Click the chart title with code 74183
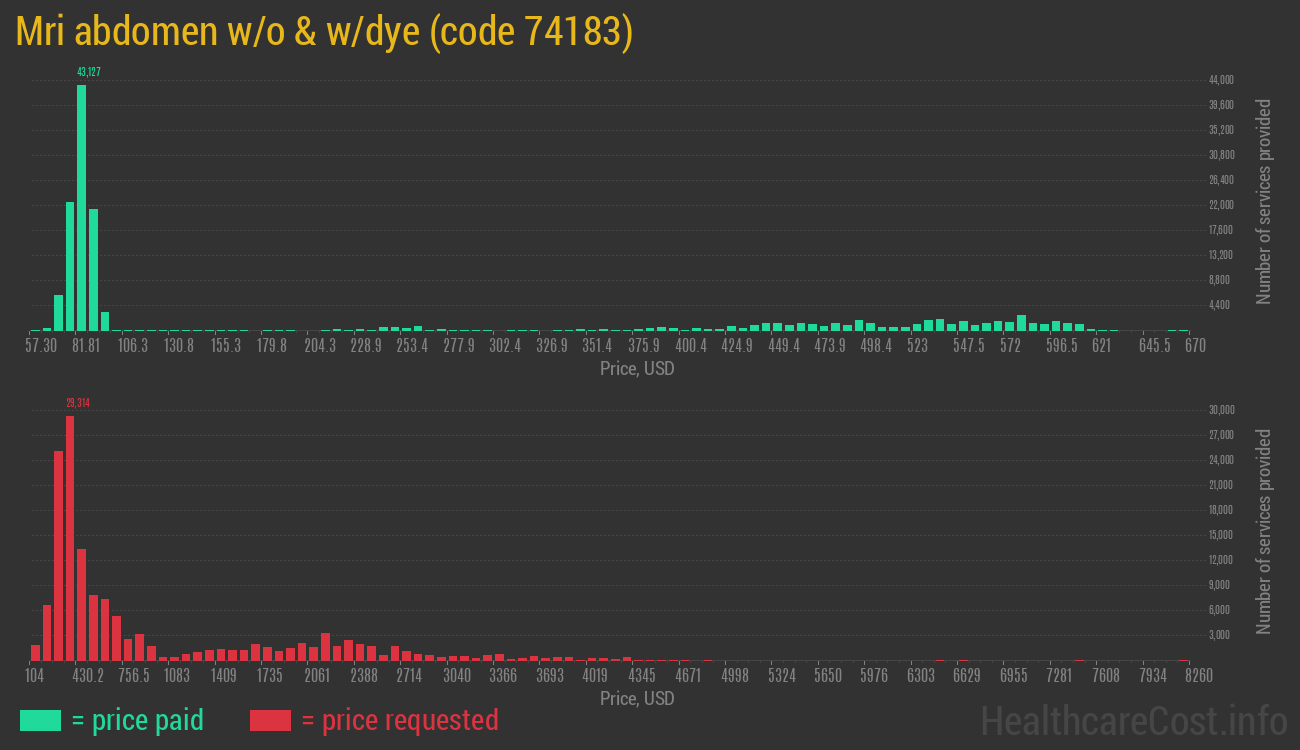Screen dimensions: 1300x750 pyautogui.click(x=325, y=32)
